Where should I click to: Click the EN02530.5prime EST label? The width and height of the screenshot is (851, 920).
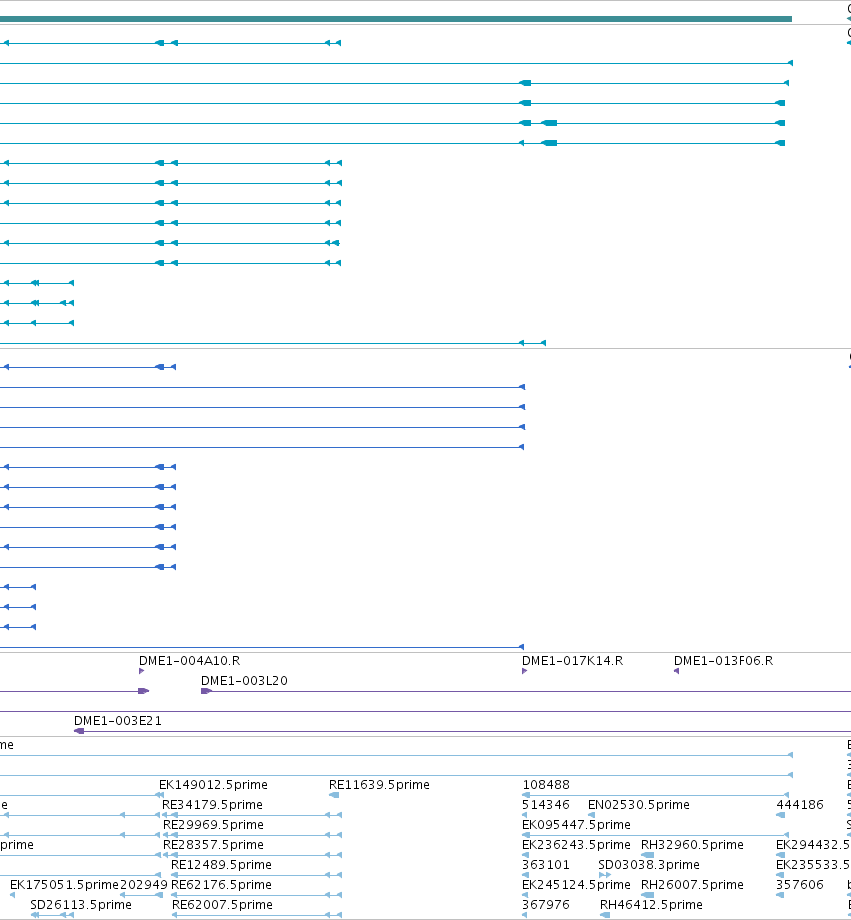tap(639, 804)
